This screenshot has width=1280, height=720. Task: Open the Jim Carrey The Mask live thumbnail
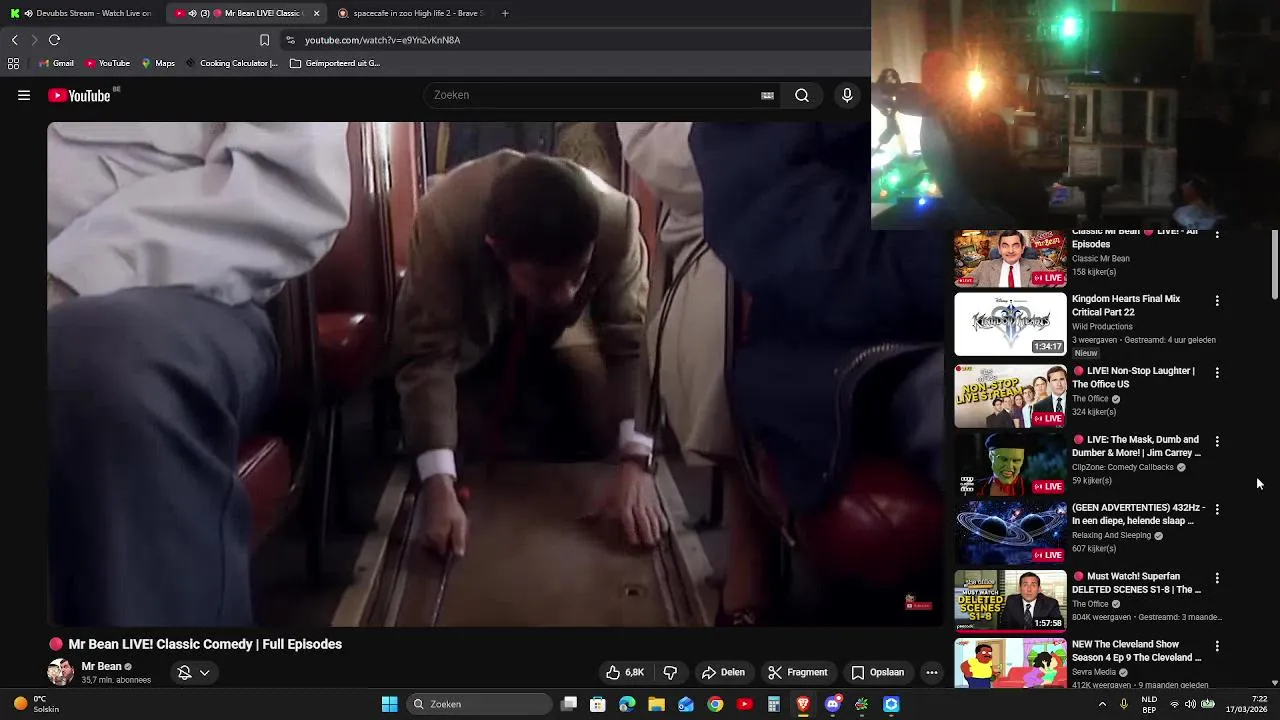click(x=1010, y=464)
